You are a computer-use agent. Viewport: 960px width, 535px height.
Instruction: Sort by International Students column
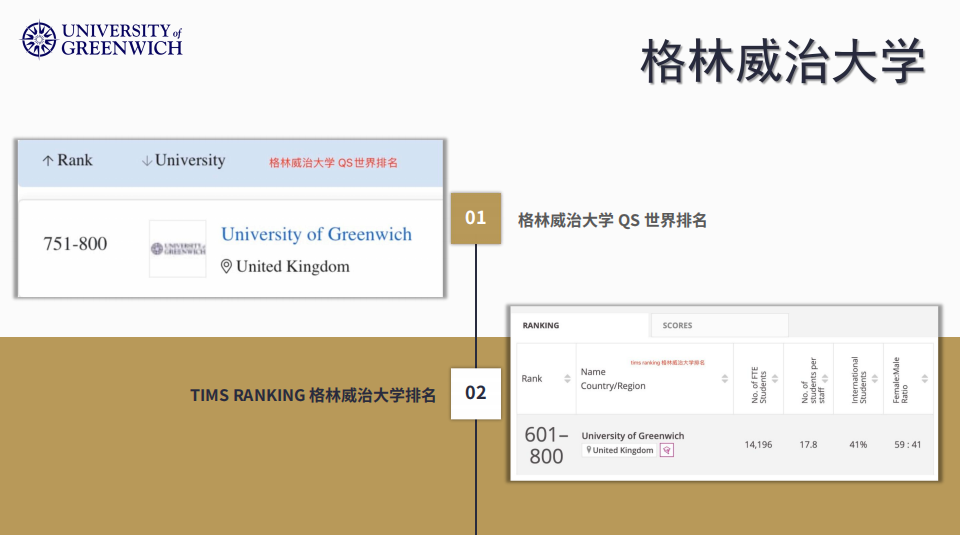[875, 379]
